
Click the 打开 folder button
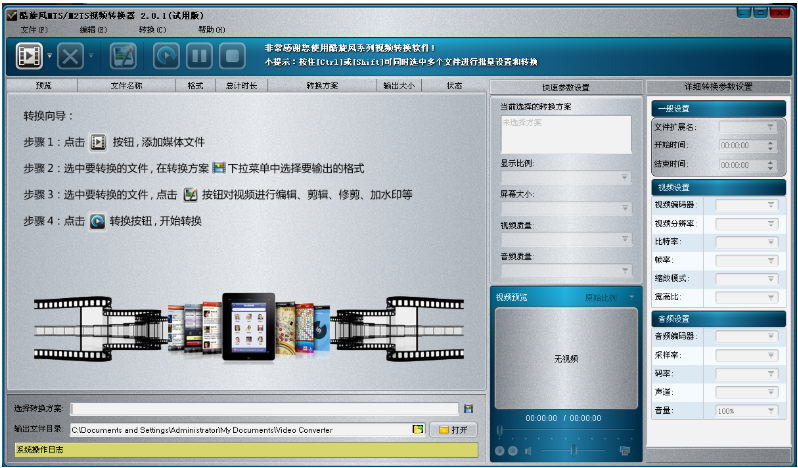[x=453, y=430]
